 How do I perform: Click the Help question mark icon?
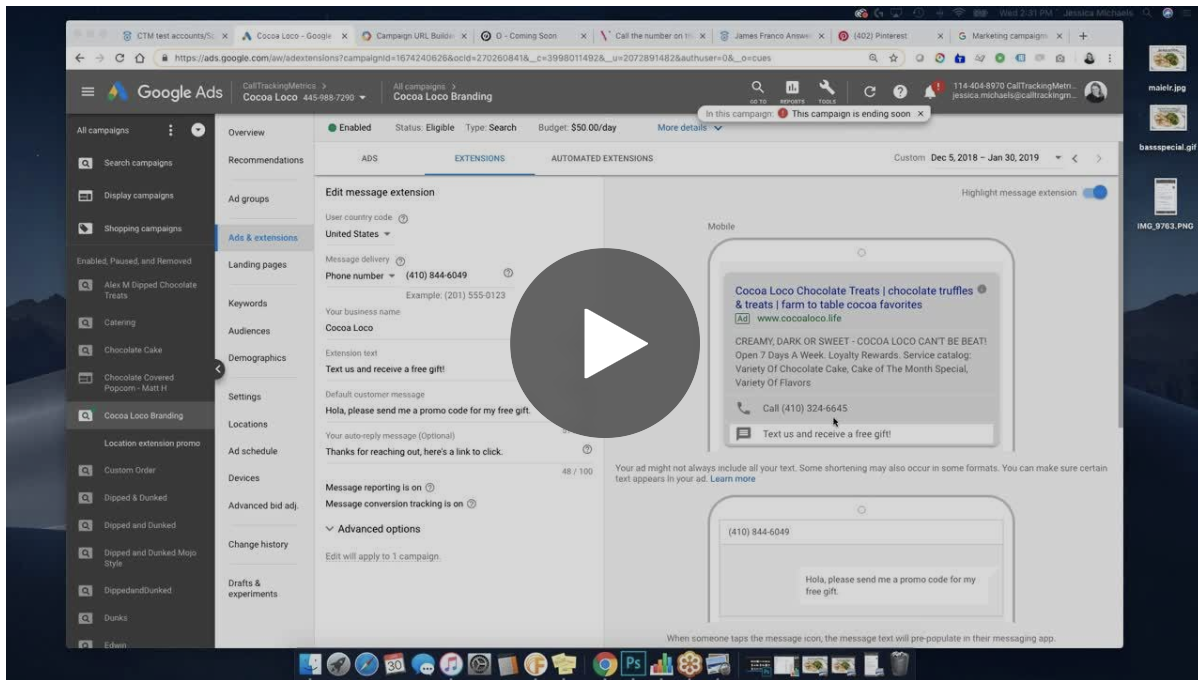899,94
